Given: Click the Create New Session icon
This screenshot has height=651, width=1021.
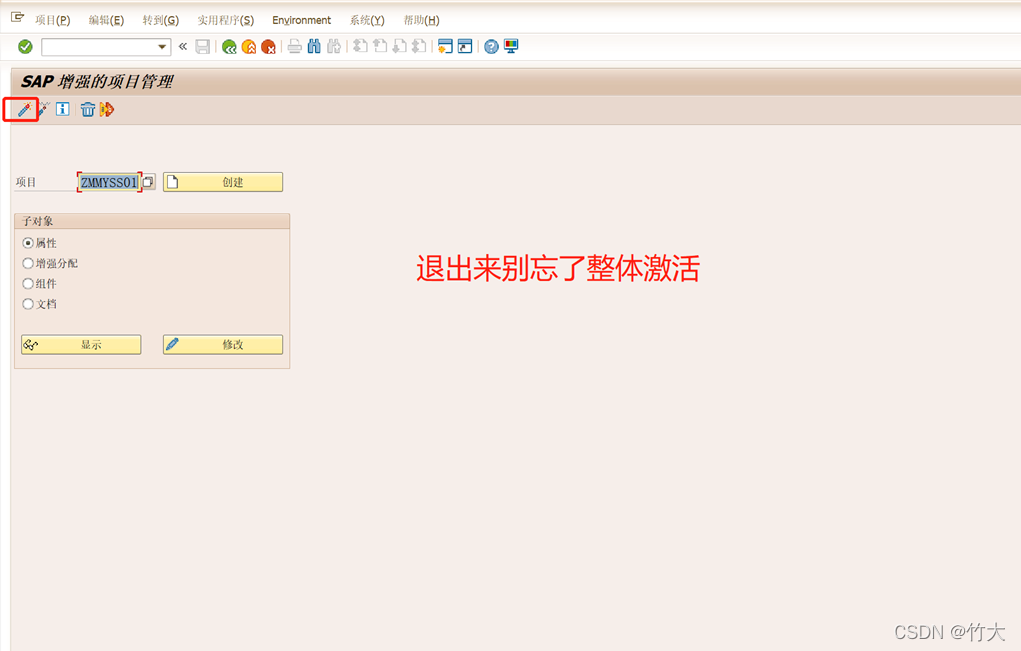Looking at the screenshot, I should (445, 46).
